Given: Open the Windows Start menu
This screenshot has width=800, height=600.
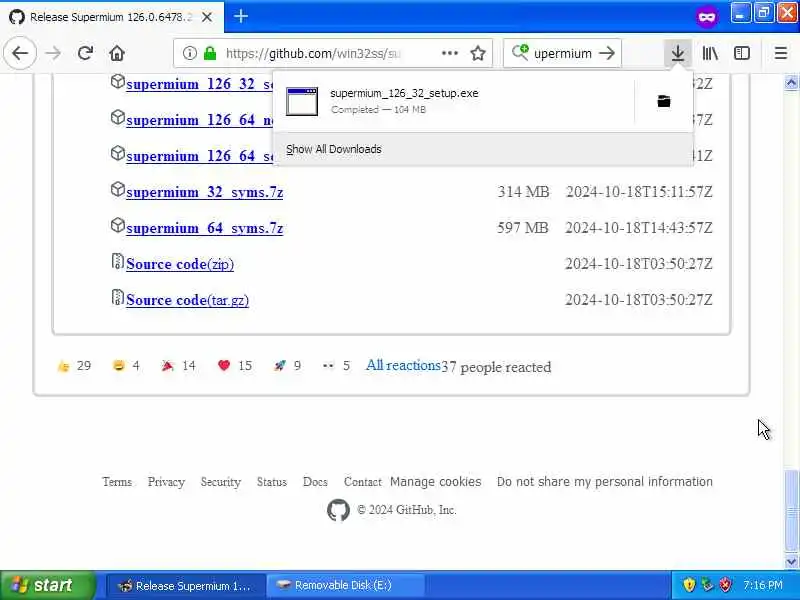Looking at the screenshot, I should [x=47, y=585].
